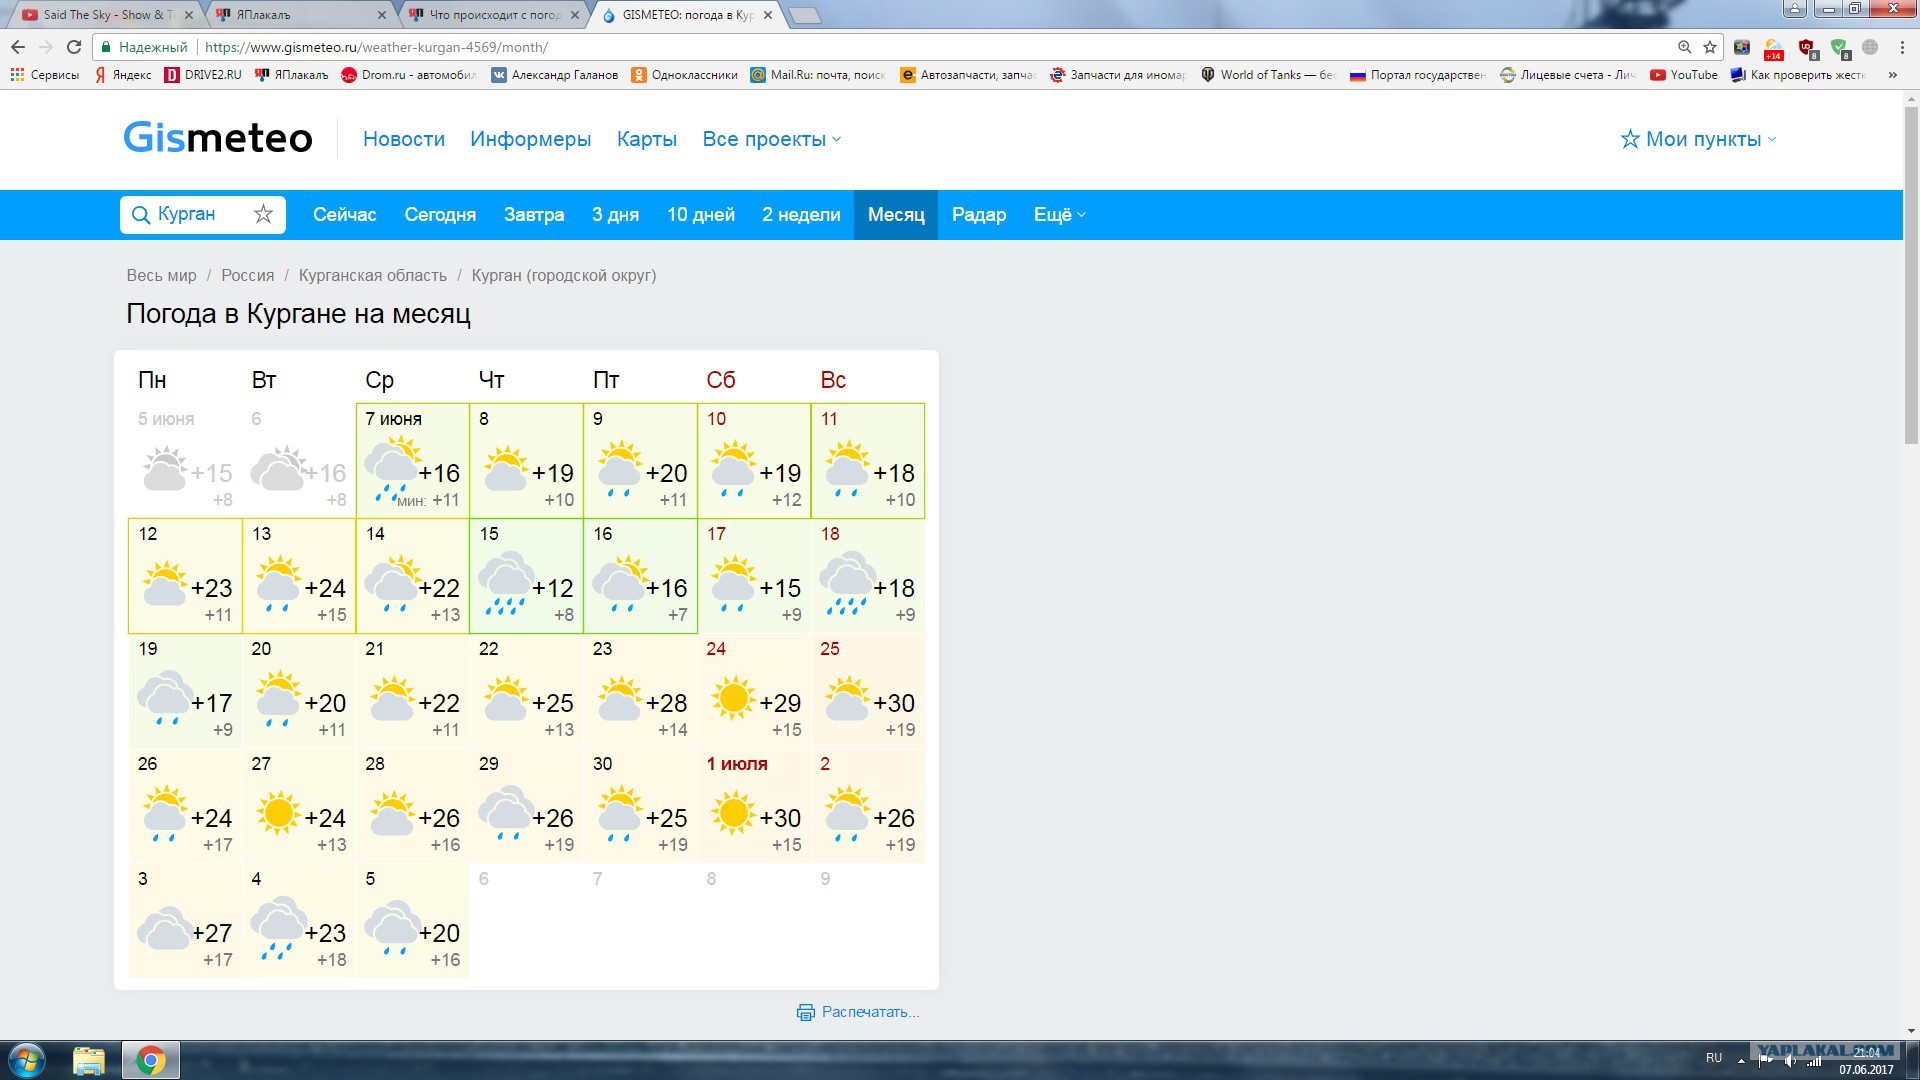Switch to the Сегодня tab
This screenshot has width=1920, height=1080.
point(440,215)
